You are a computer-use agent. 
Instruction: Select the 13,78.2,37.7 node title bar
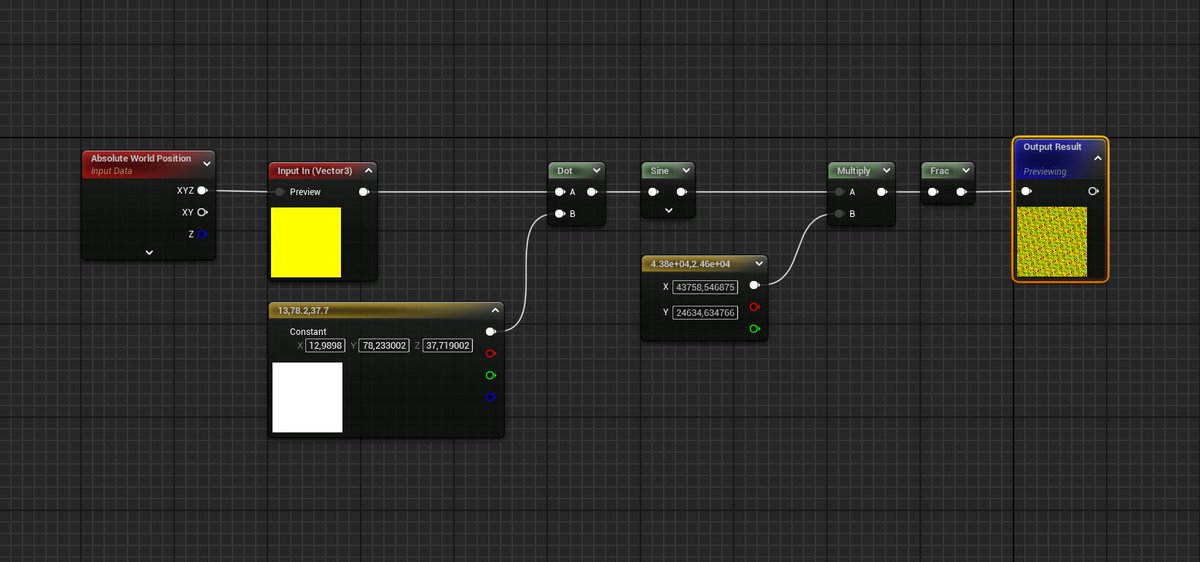point(386,310)
